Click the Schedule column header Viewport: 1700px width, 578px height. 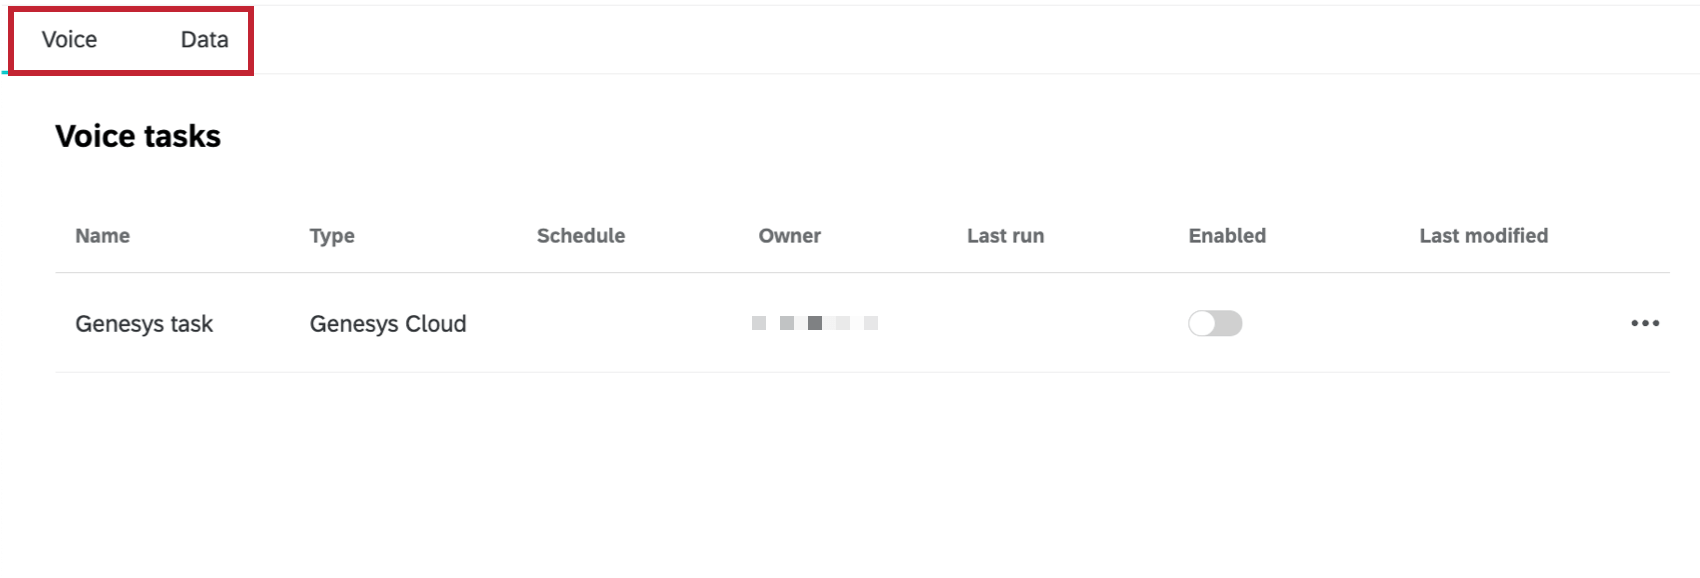coord(580,236)
